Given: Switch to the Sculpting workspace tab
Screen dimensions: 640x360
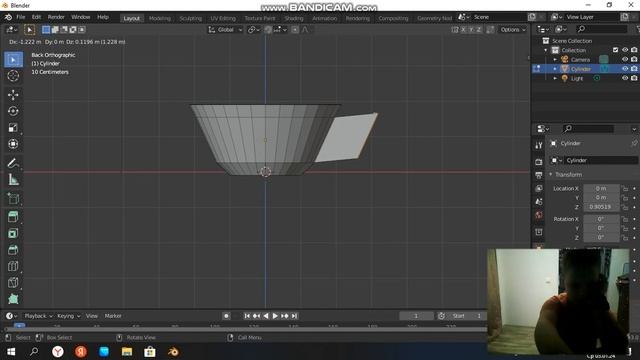Looking at the screenshot, I should click(x=191, y=18).
